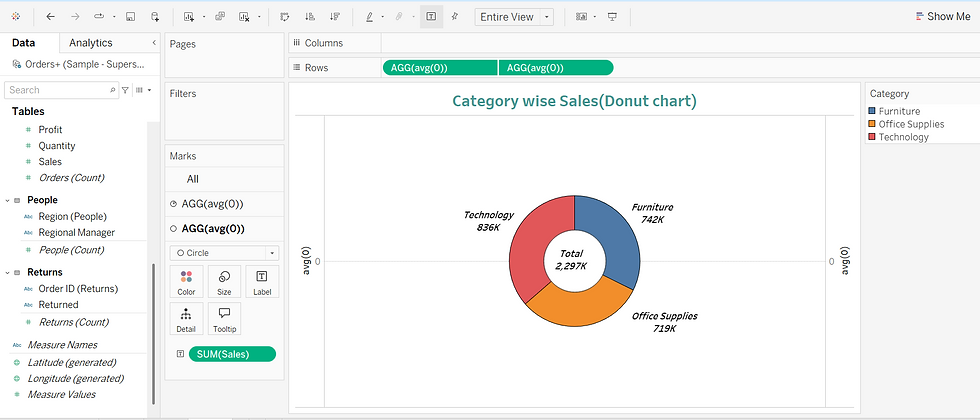Redo with the forward arrow icon
980x420 pixels.
75,17
